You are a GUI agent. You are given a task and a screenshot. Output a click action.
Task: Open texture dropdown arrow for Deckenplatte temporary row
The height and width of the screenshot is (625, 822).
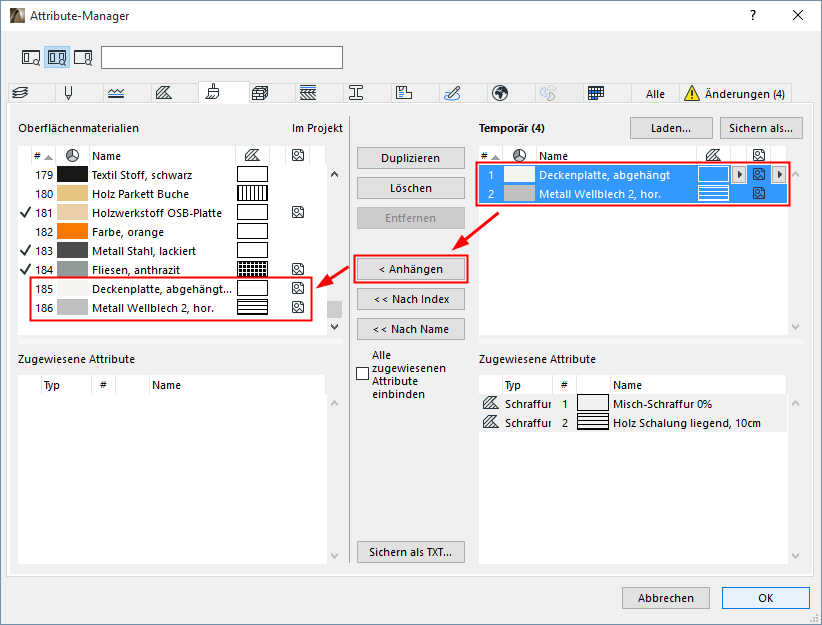[779, 175]
